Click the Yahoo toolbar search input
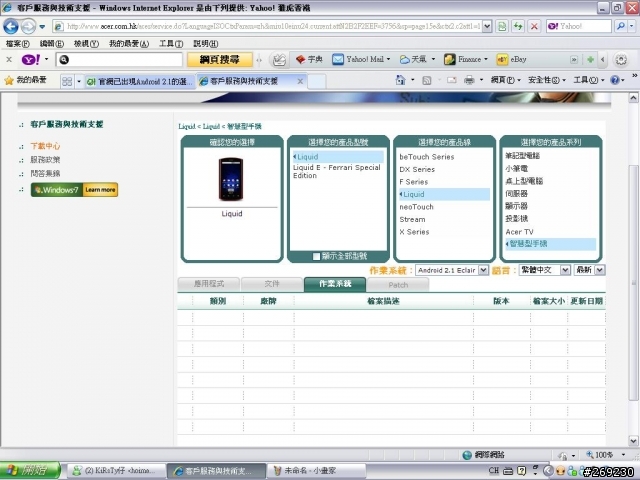This screenshot has width=640, height=480. [x=119, y=60]
